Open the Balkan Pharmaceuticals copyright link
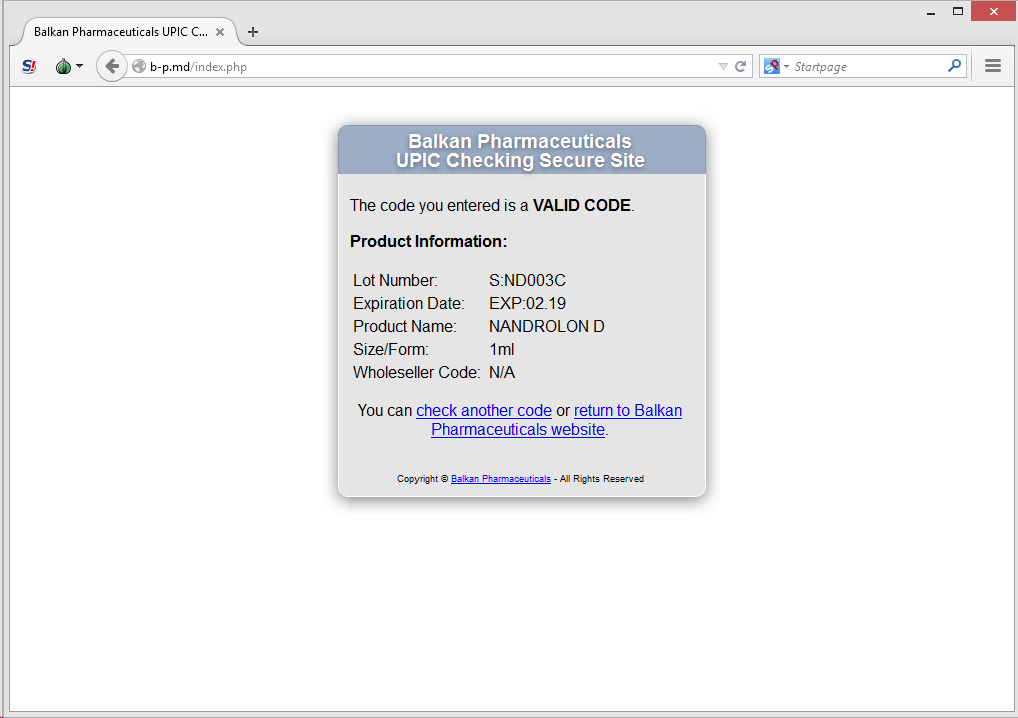1018x718 pixels. pyautogui.click(x=501, y=479)
